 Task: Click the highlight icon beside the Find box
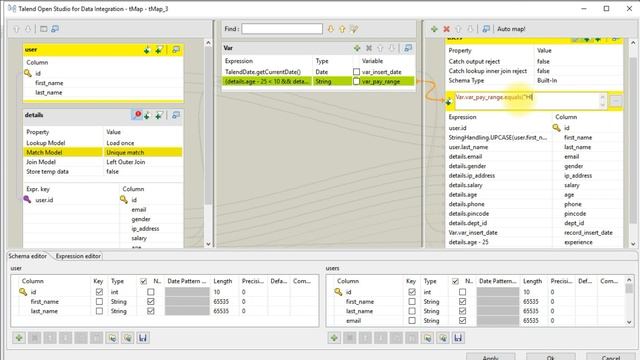point(354,29)
